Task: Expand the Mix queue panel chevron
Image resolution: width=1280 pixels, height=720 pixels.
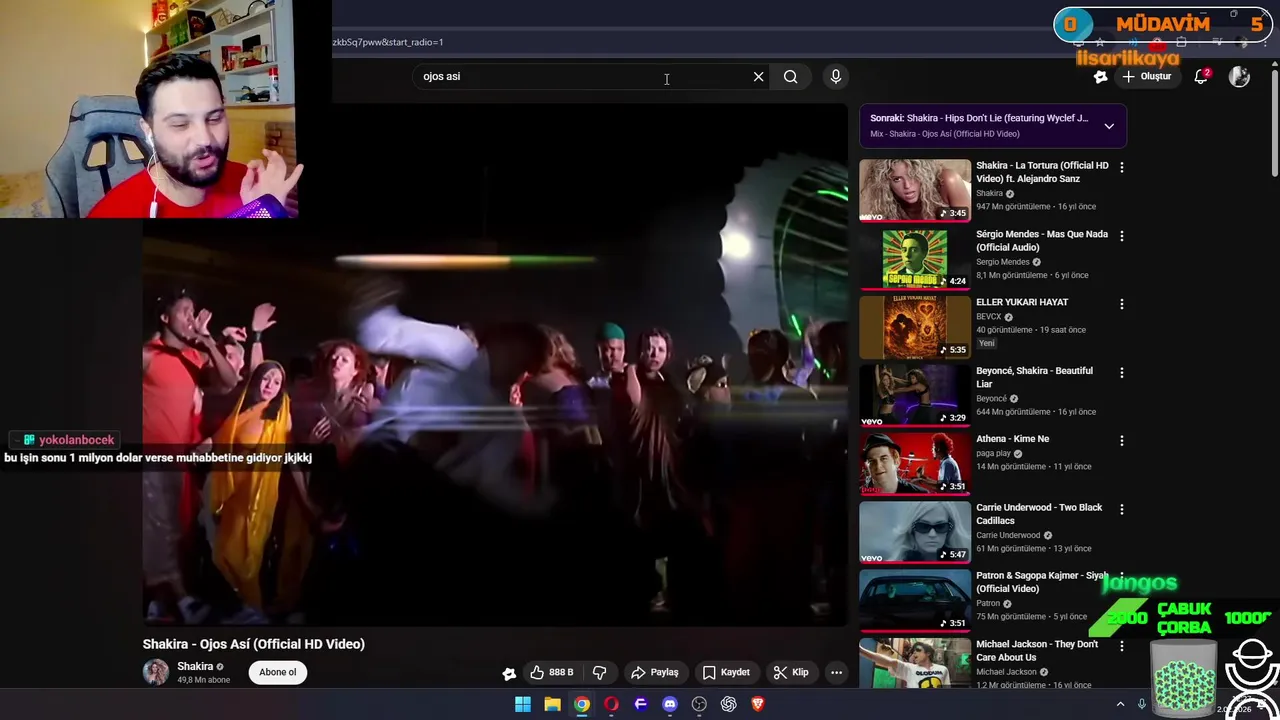Action: coord(1109,126)
